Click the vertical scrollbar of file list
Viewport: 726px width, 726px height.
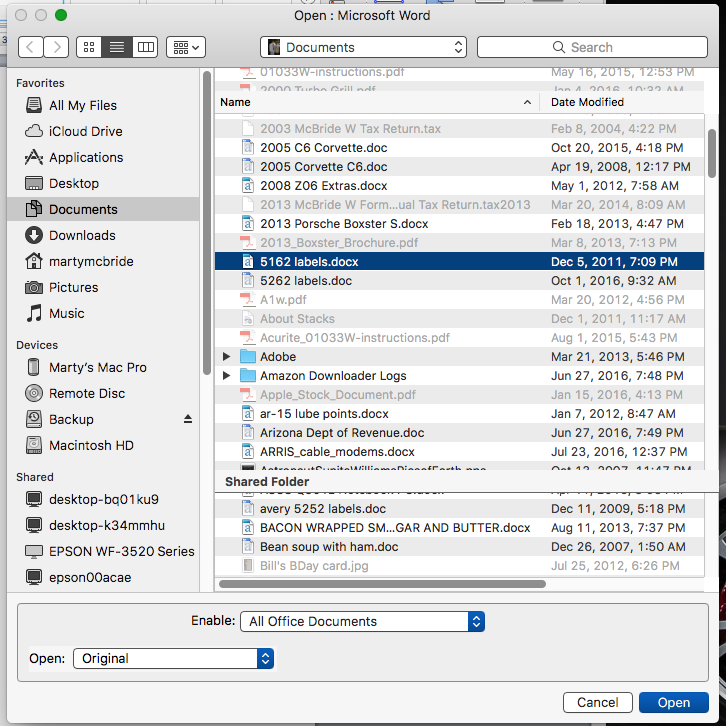[712, 153]
